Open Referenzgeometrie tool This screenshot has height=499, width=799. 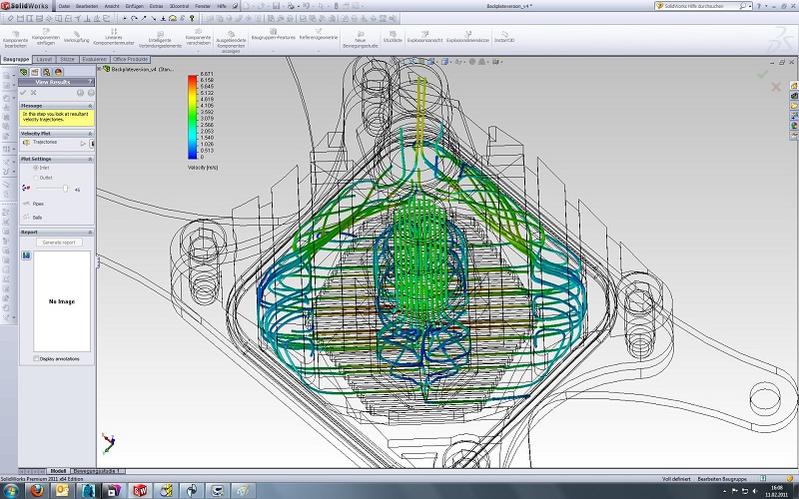[x=318, y=35]
